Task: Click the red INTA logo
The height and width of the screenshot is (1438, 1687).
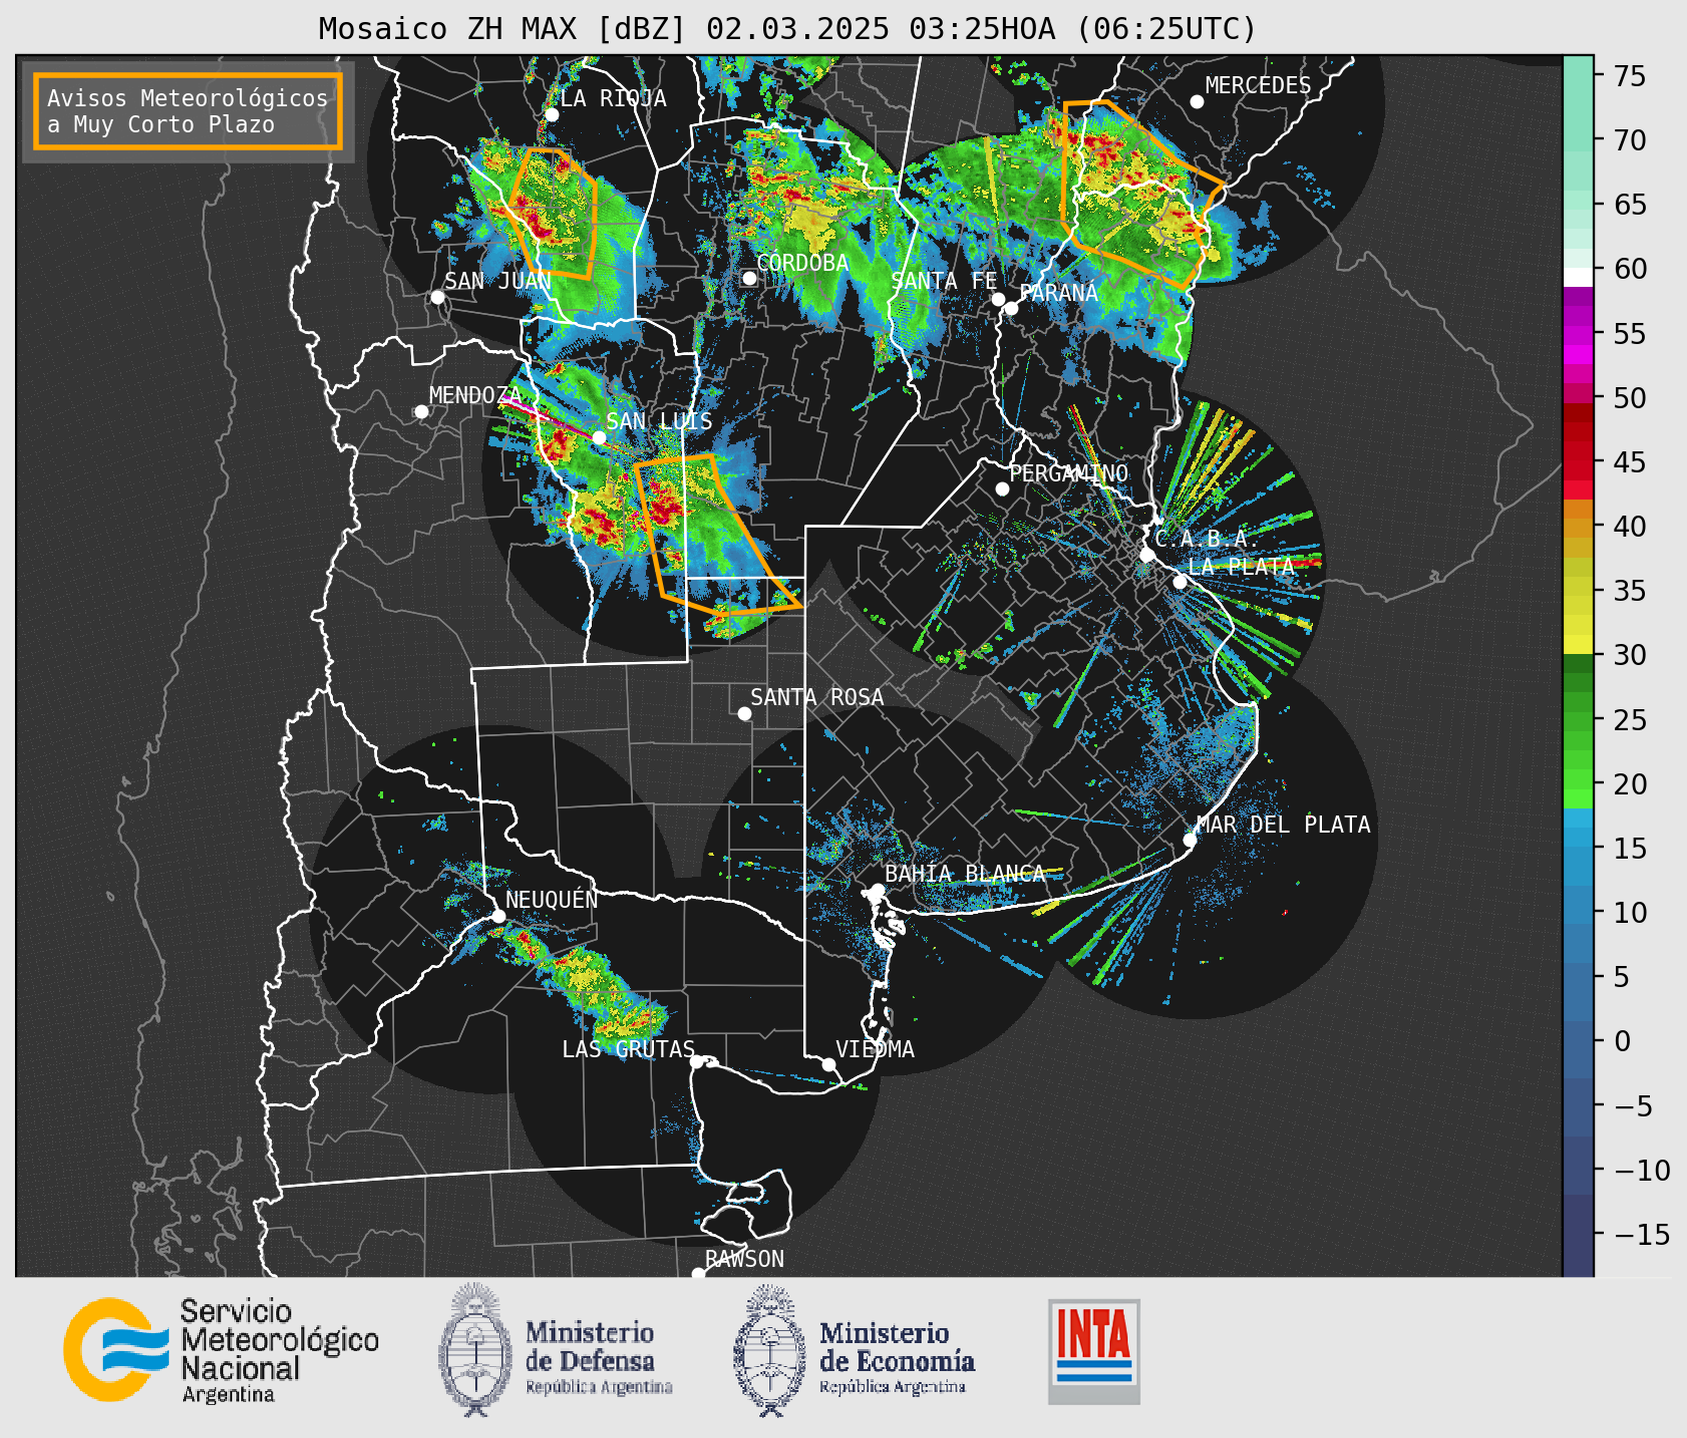Action: pos(1094,1351)
